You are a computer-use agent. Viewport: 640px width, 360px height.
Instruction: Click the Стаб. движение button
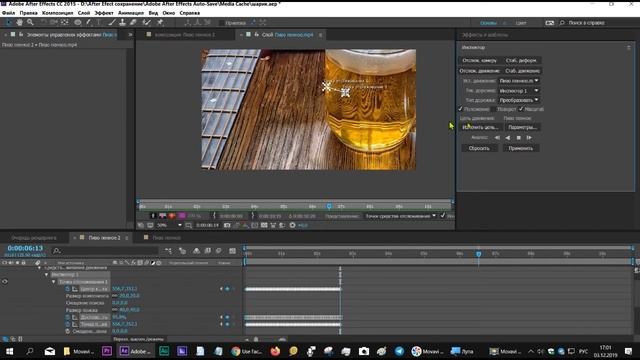click(x=522, y=71)
